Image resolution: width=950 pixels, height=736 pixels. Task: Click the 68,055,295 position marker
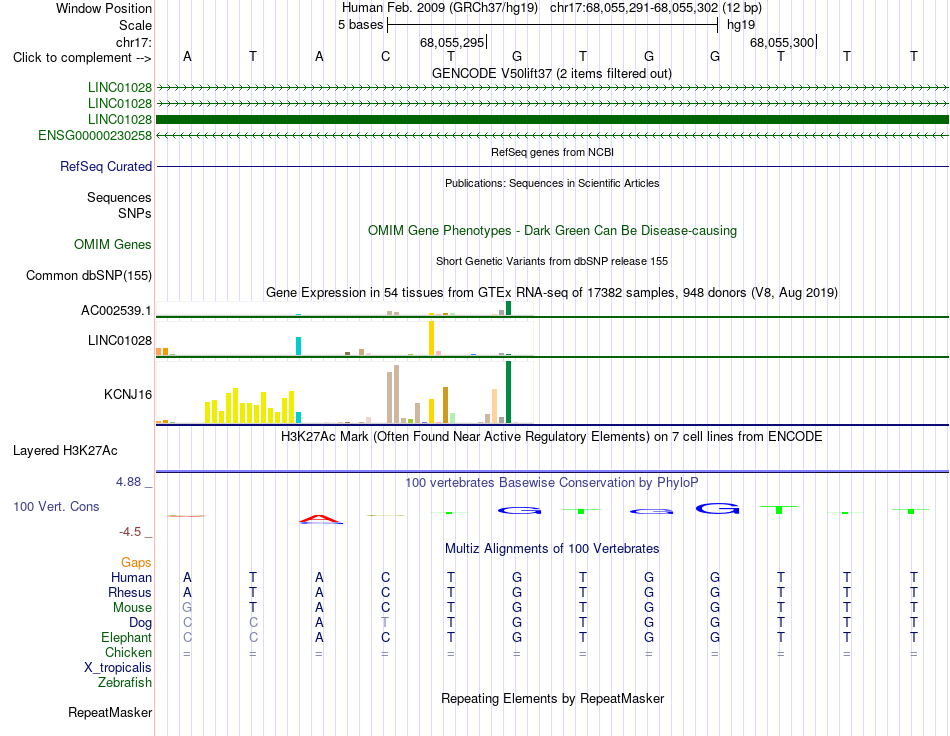(x=453, y=42)
